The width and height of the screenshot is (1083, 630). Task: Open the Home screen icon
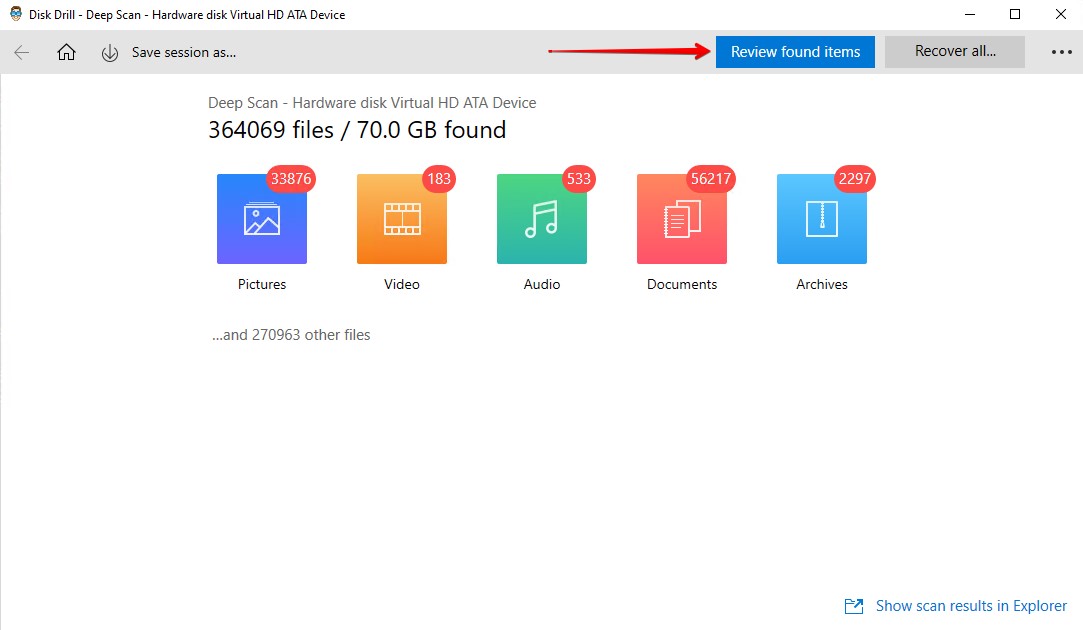(66, 52)
